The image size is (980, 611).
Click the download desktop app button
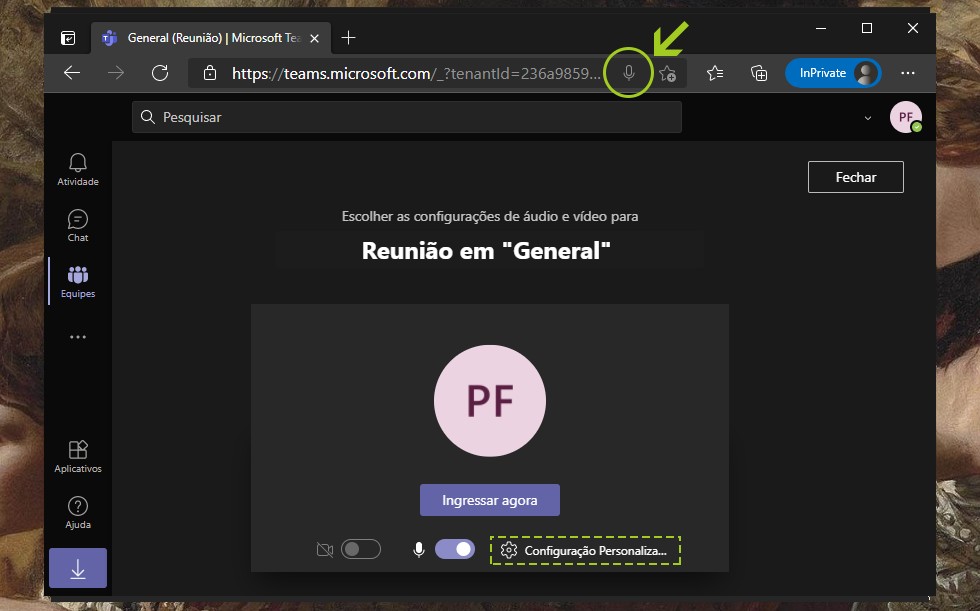pos(78,568)
